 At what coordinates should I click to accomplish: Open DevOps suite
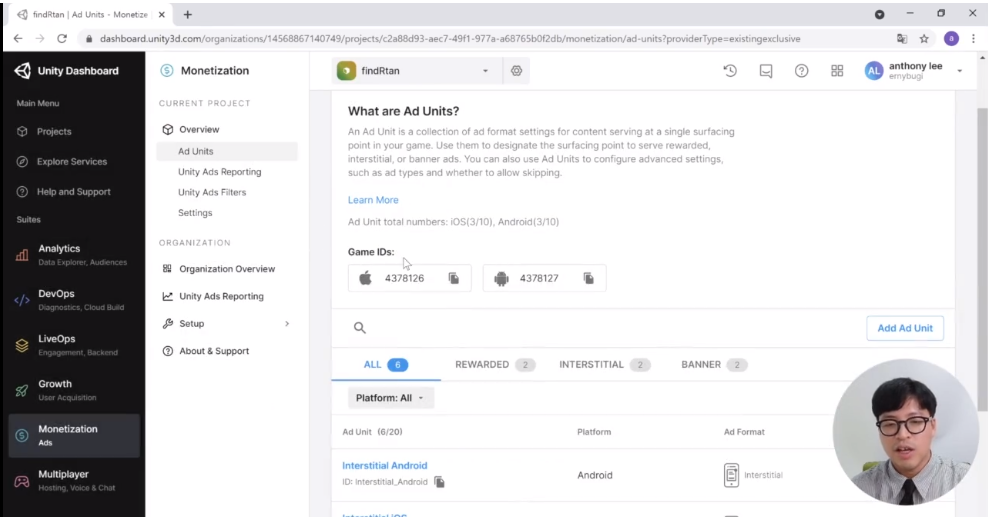coord(74,300)
